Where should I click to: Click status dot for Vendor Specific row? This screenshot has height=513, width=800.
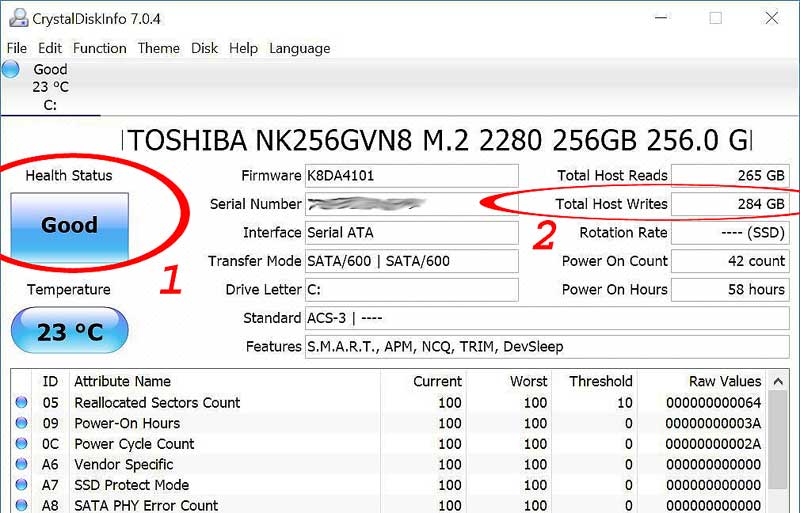pos(21,464)
